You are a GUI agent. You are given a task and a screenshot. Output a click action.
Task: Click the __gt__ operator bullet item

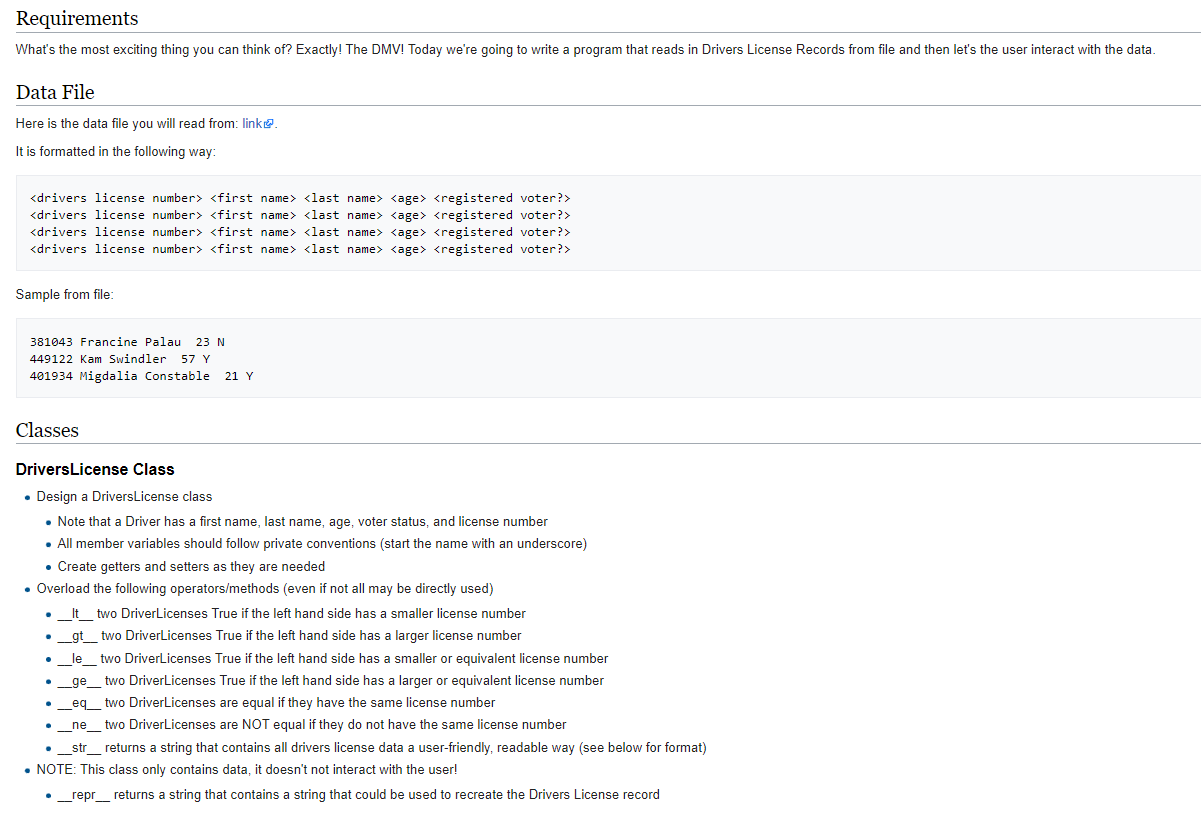pyautogui.click(x=289, y=635)
